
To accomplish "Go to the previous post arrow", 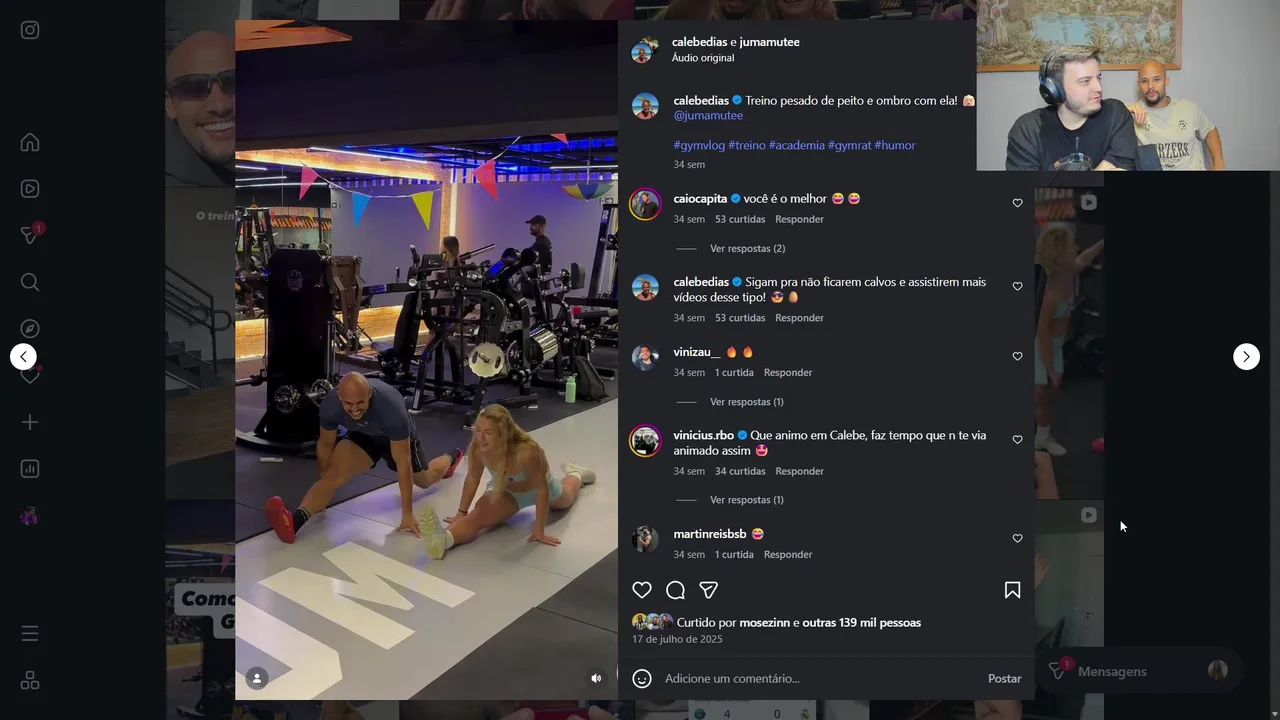I will tap(23, 356).
